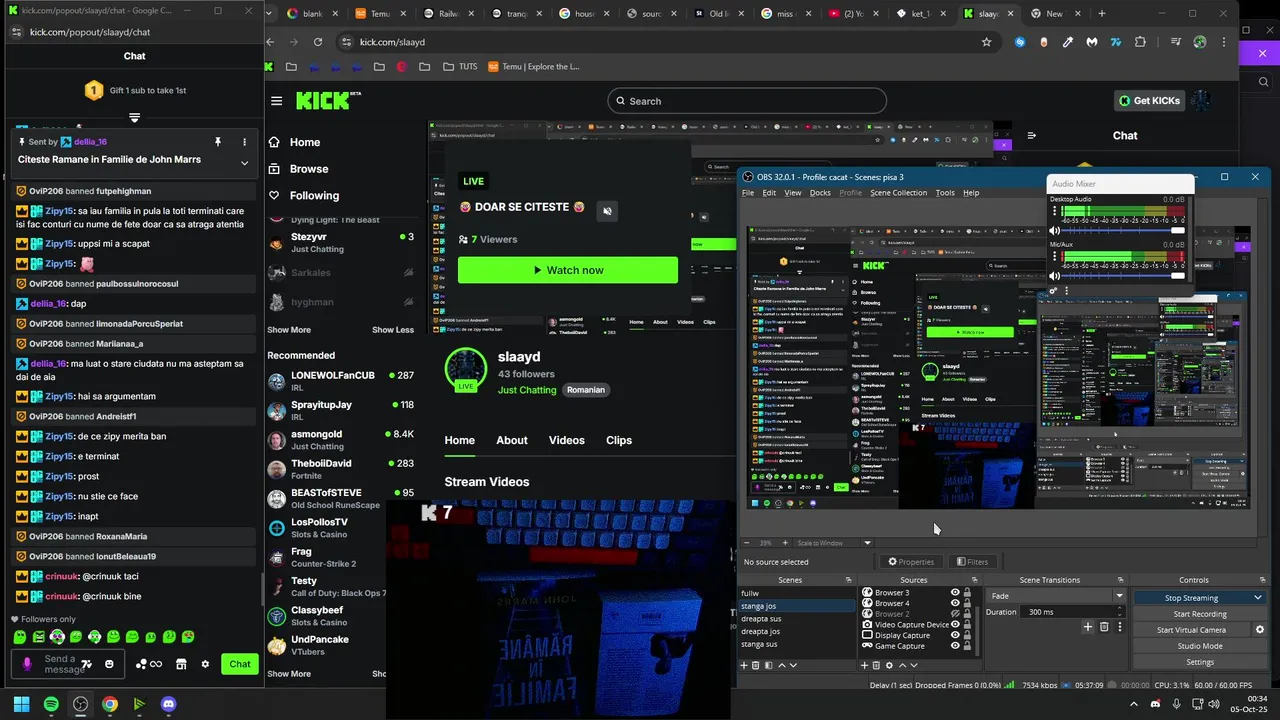Switch to the About tab on slaayd channel
Viewport: 1280px width, 720px height.
point(512,440)
